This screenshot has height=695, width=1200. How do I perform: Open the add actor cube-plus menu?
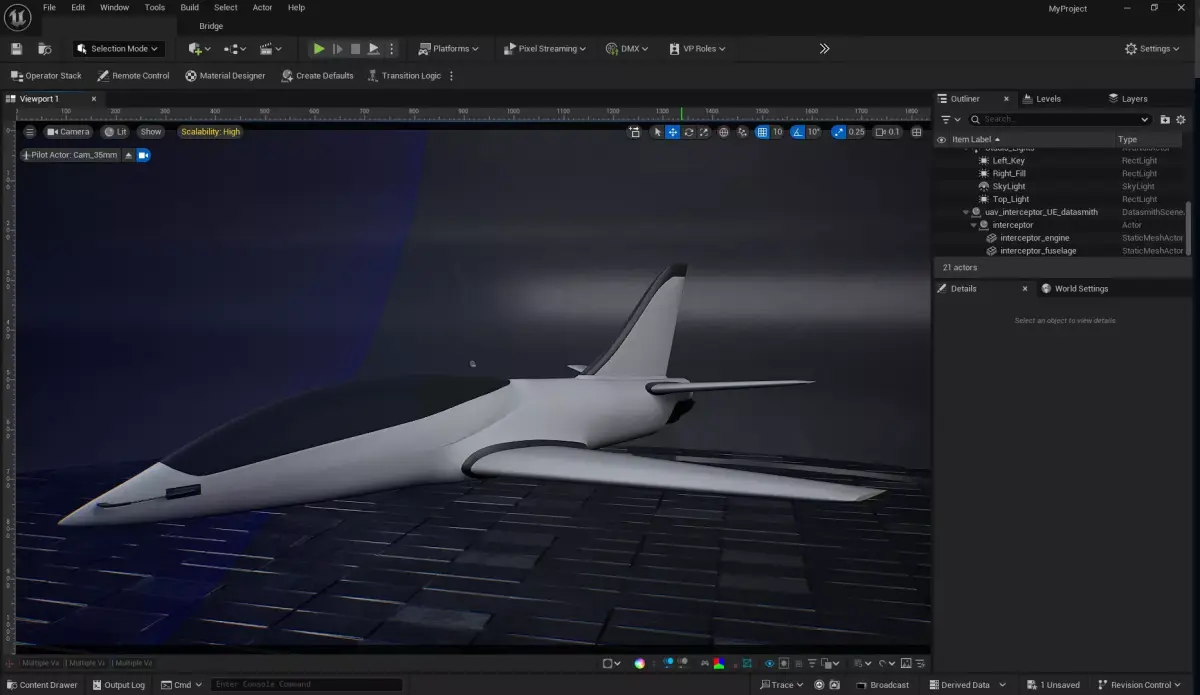(199, 48)
